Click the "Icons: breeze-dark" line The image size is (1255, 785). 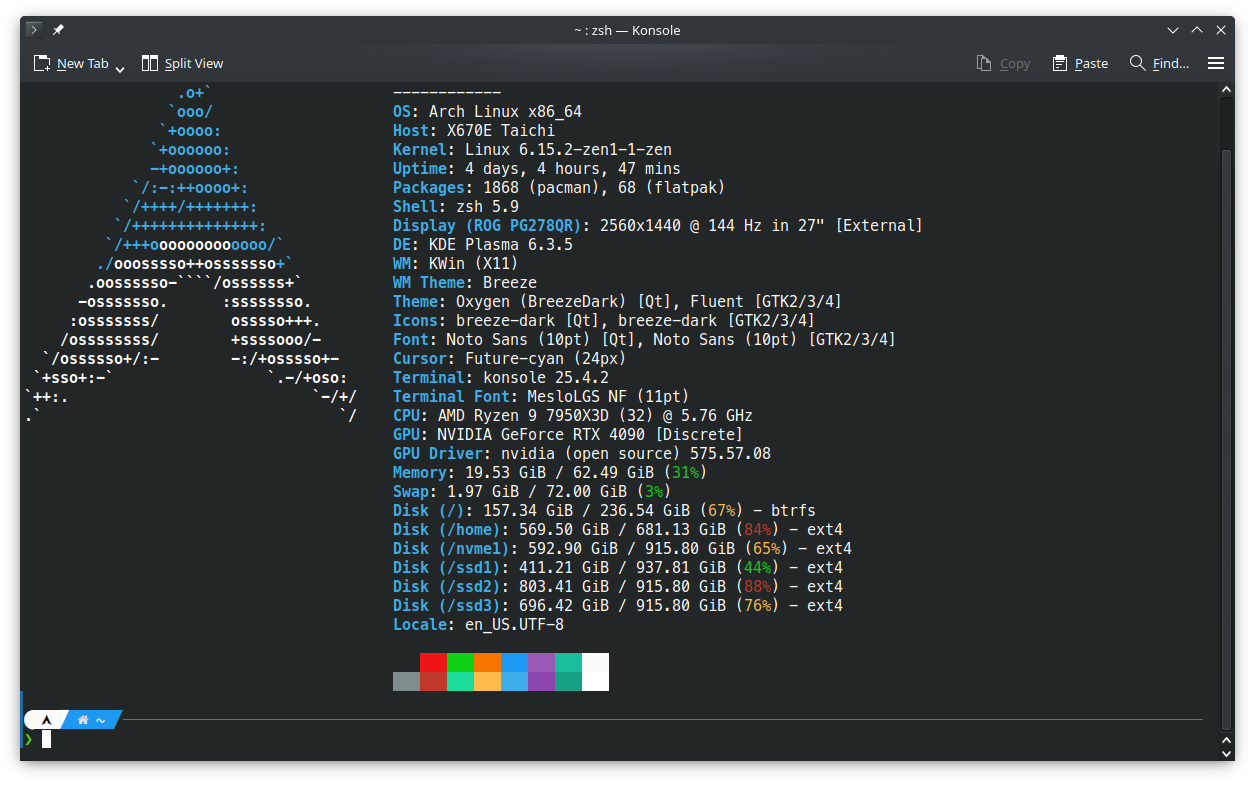(x=604, y=320)
